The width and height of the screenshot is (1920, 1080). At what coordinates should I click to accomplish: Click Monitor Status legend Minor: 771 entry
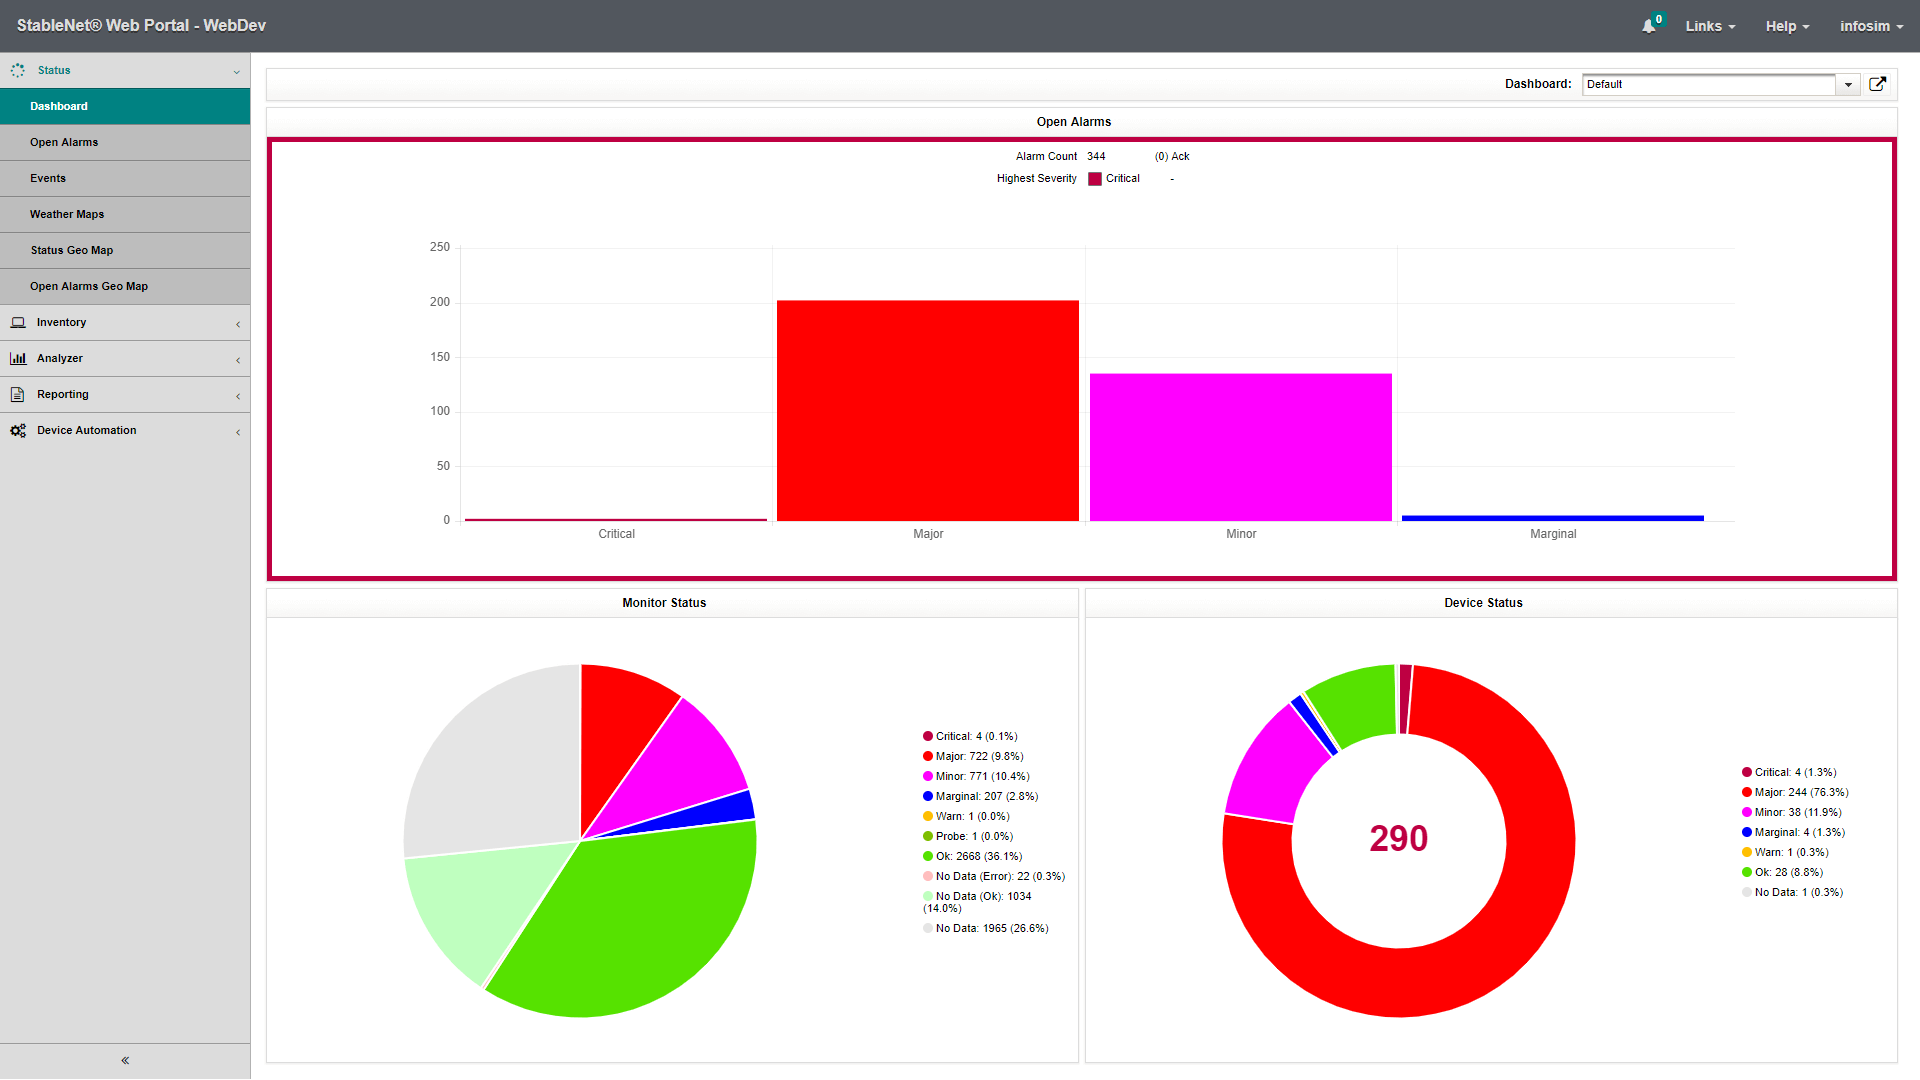(x=976, y=776)
